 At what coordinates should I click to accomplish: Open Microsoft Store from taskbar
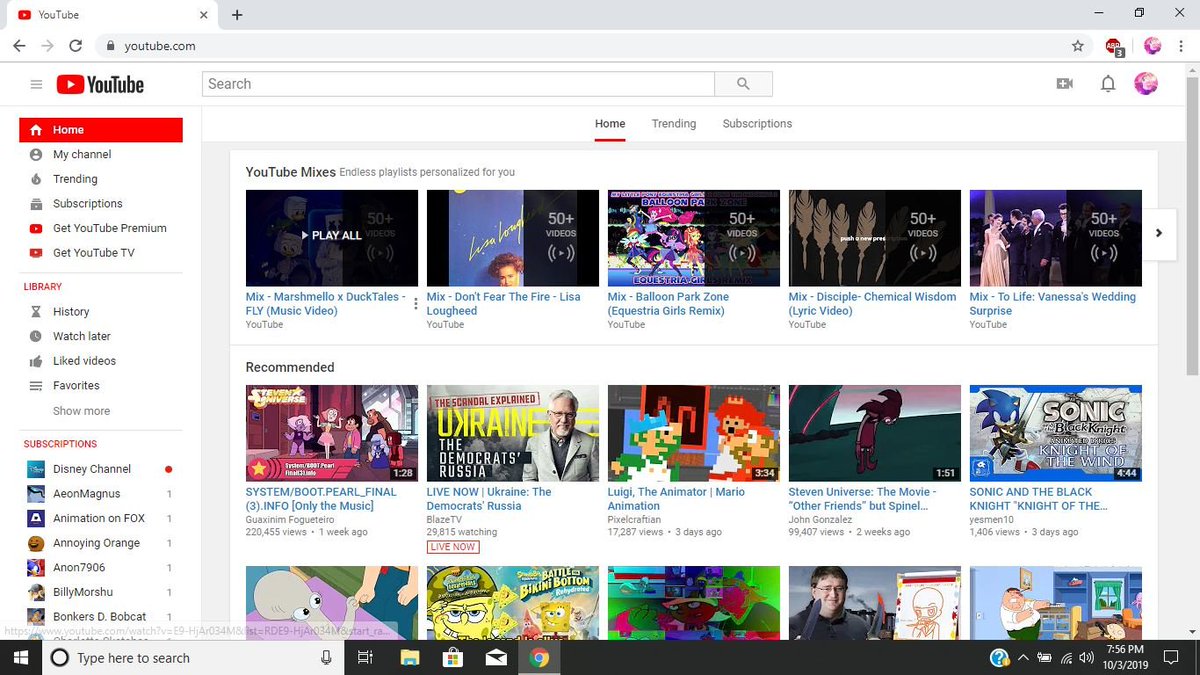click(x=452, y=657)
